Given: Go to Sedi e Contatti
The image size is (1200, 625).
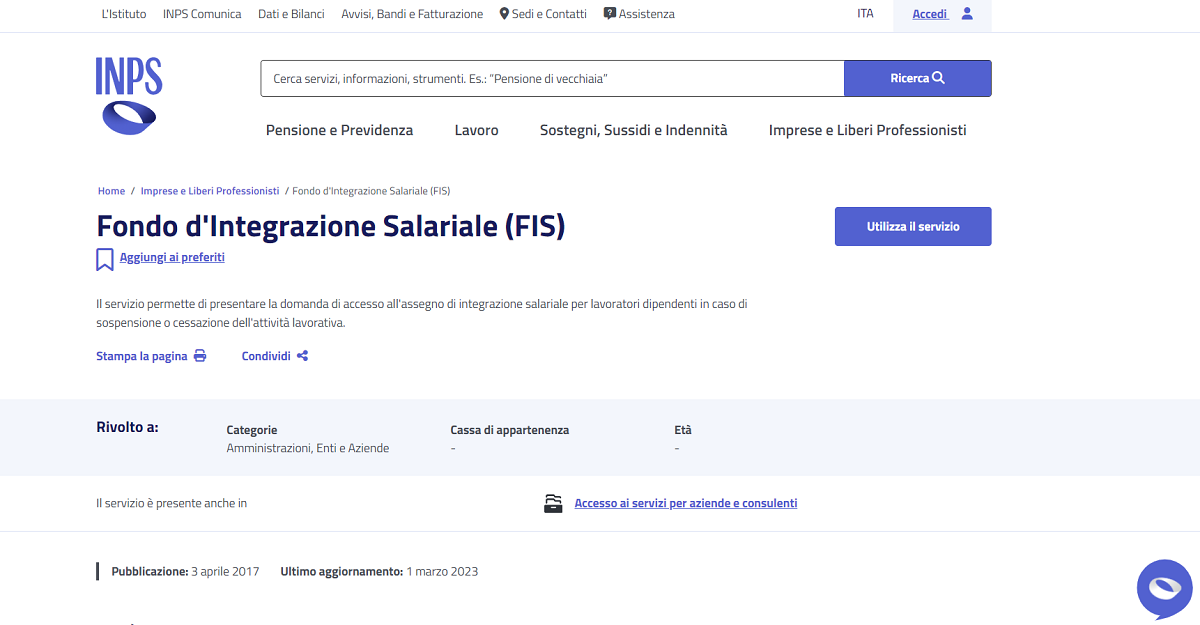Looking at the screenshot, I should pos(549,14).
